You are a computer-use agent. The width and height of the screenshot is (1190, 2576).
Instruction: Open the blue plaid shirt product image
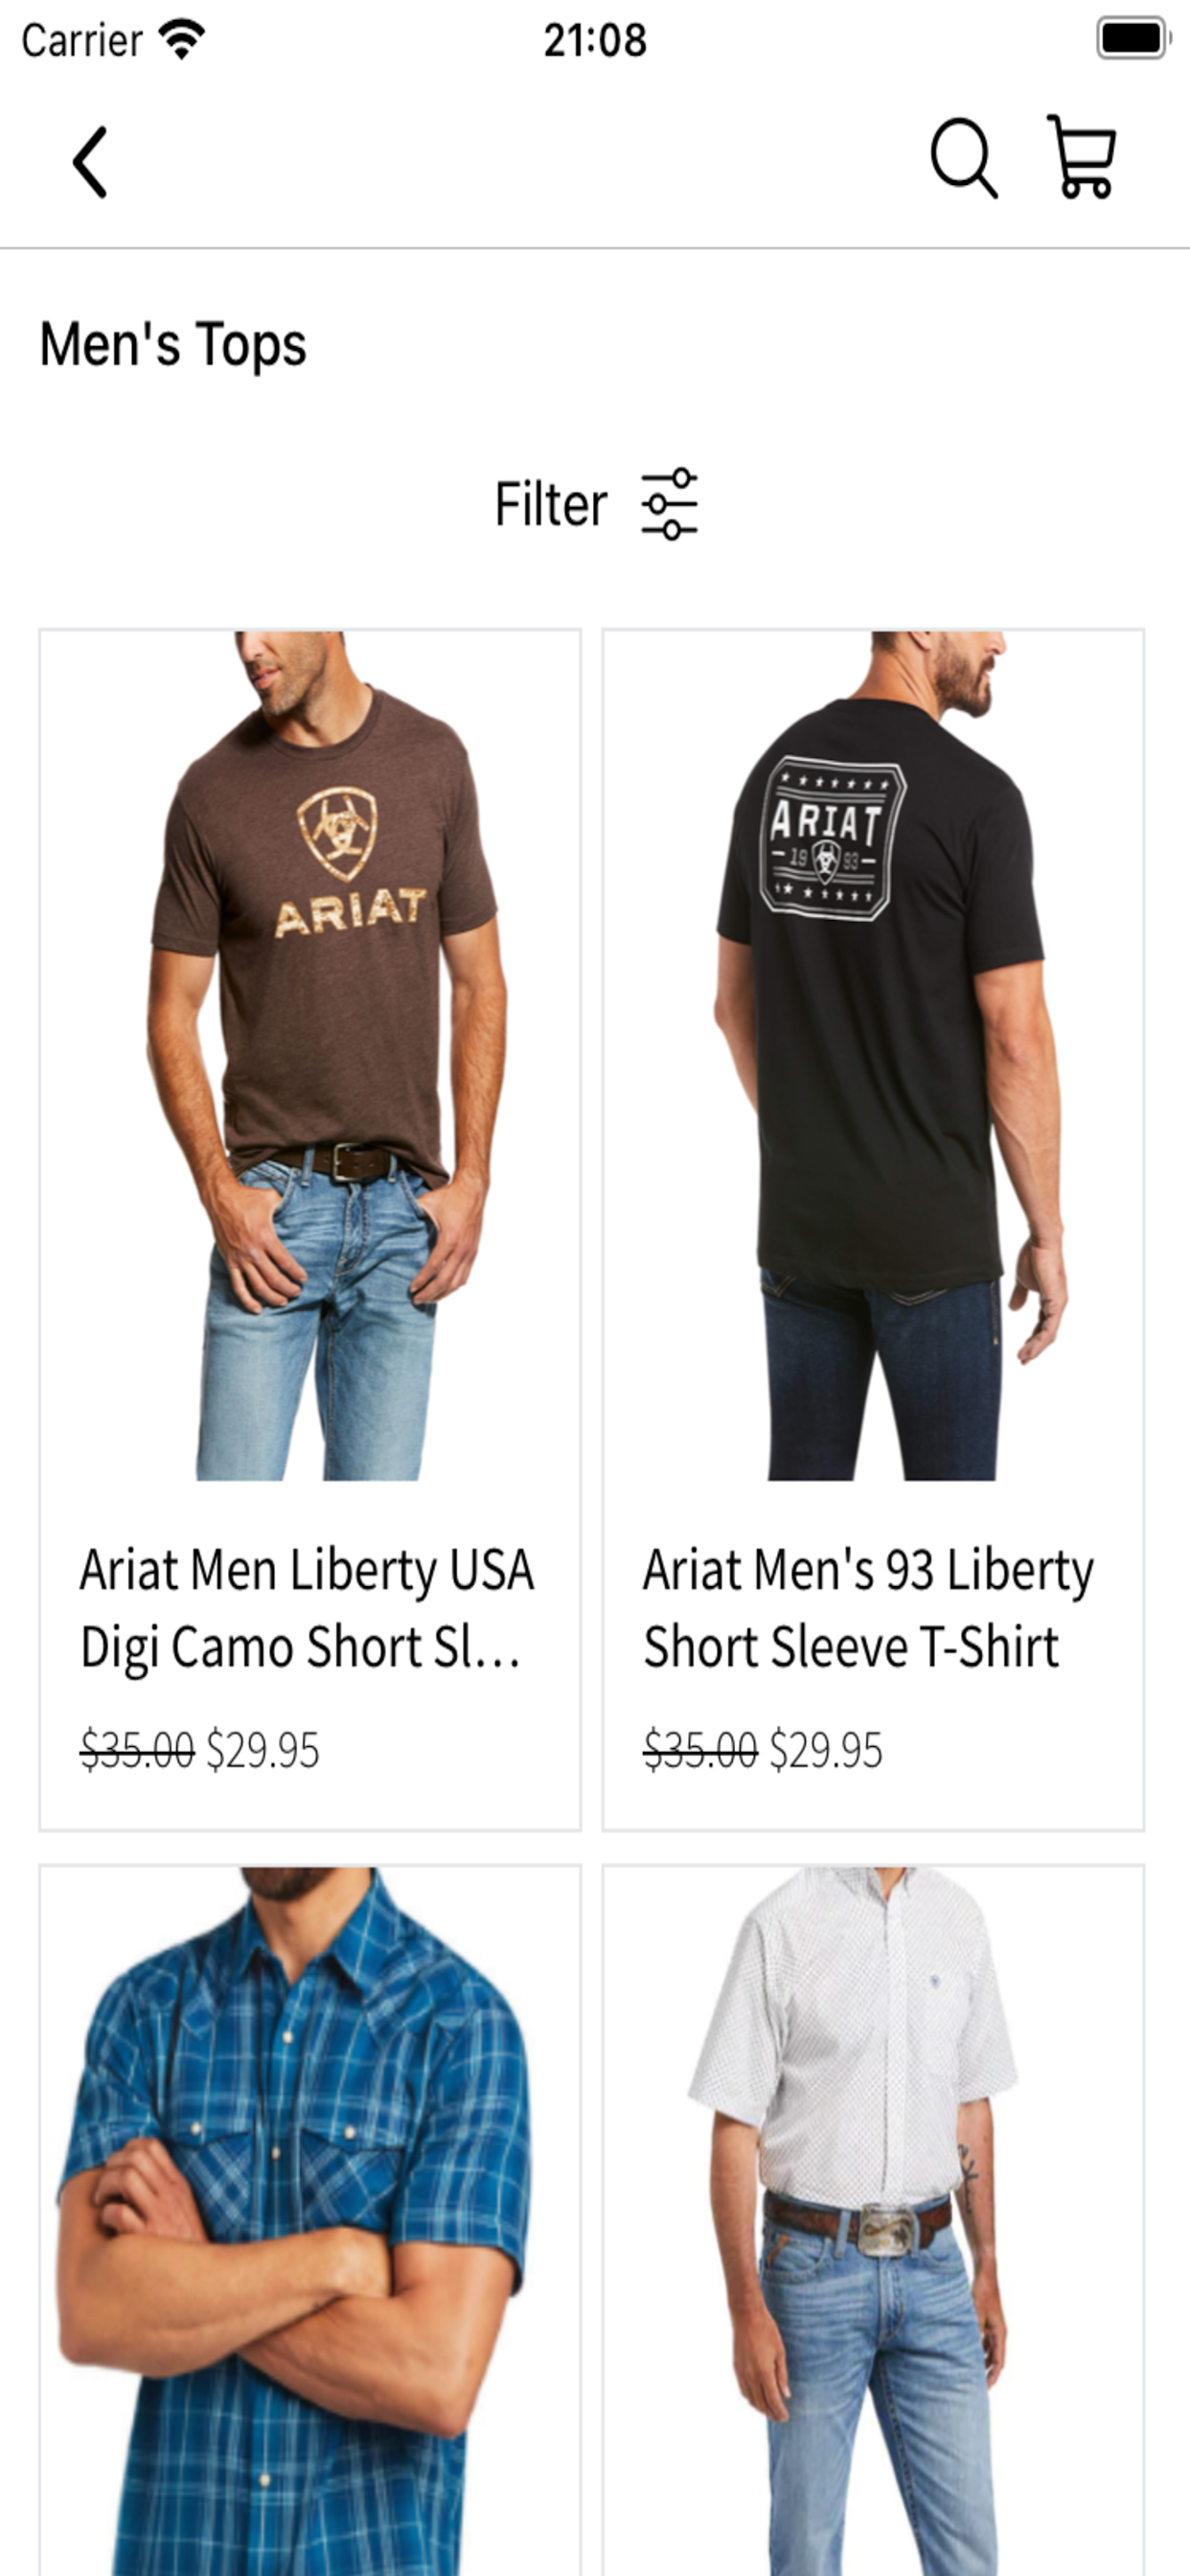point(310,2221)
